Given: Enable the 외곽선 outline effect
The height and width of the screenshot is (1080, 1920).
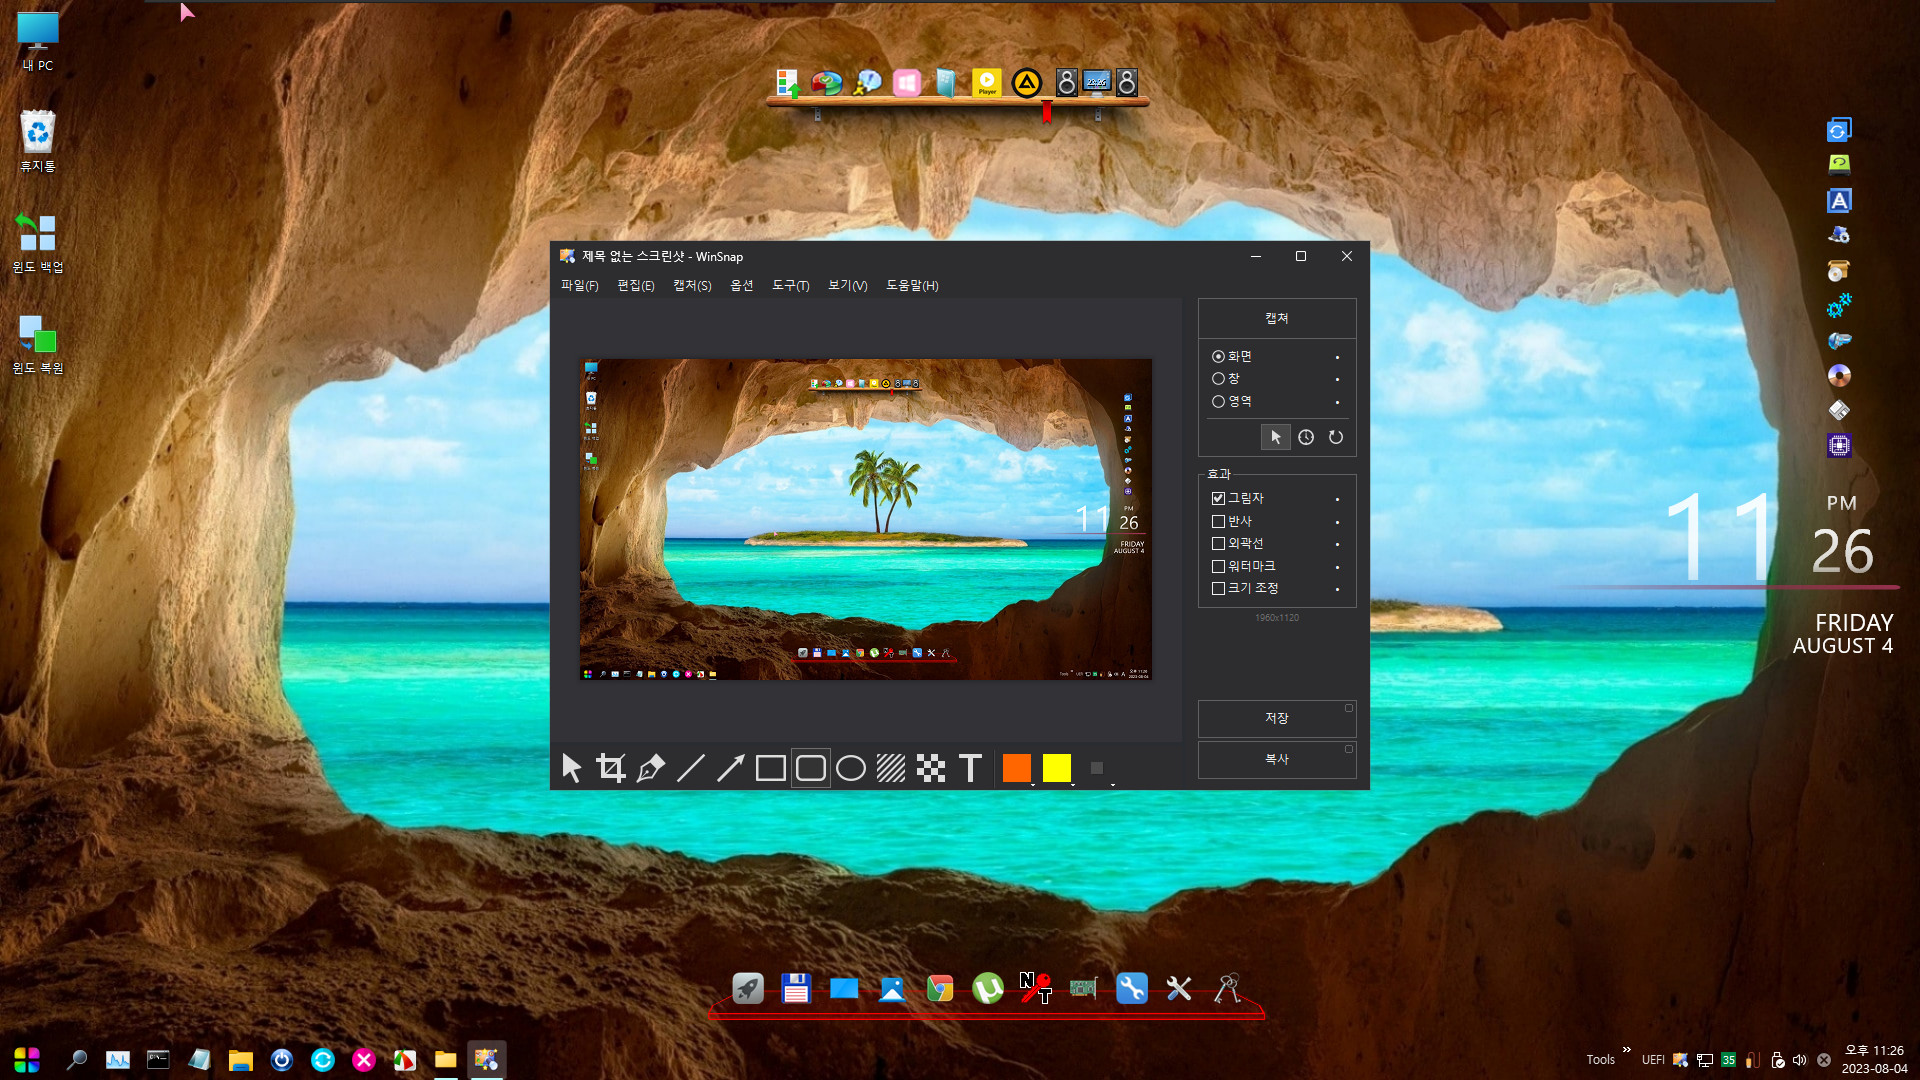Looking at the screenshot, I should point(1218,543).
